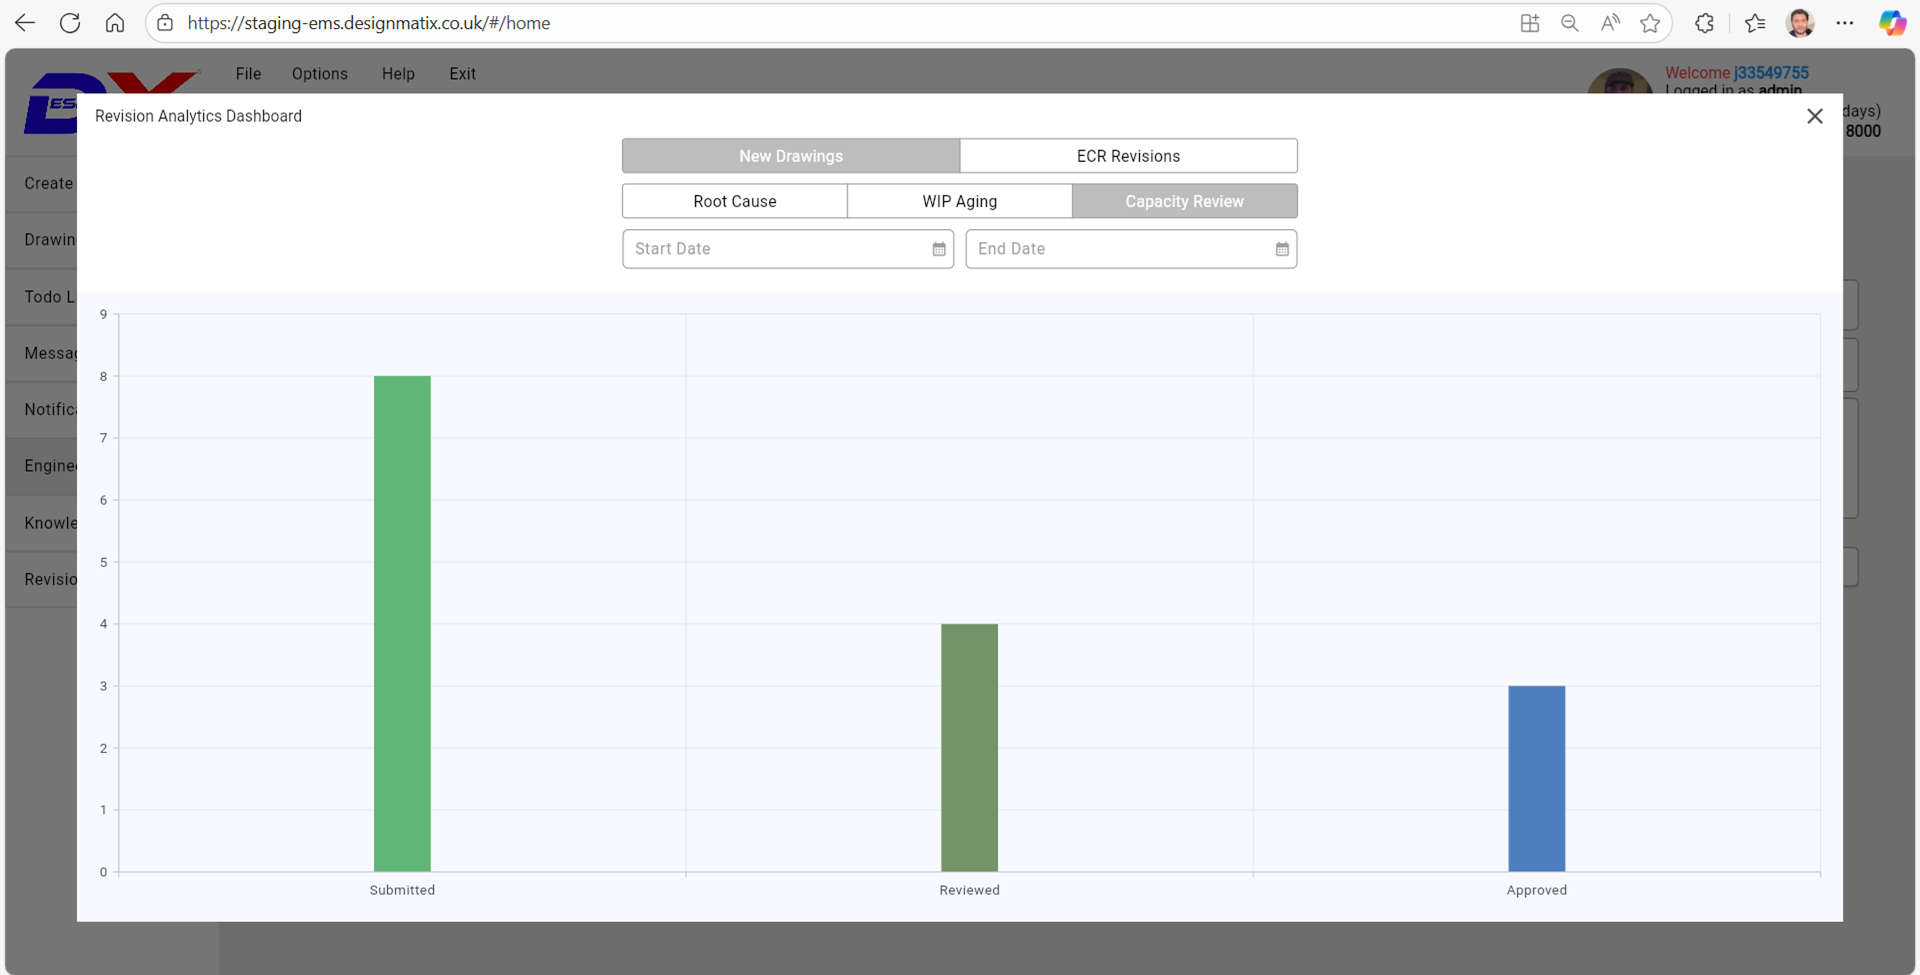Switch to New Drawings toggle
Image resolution: width=1920 pixels, height=975 pixels.
click(790, 156)
